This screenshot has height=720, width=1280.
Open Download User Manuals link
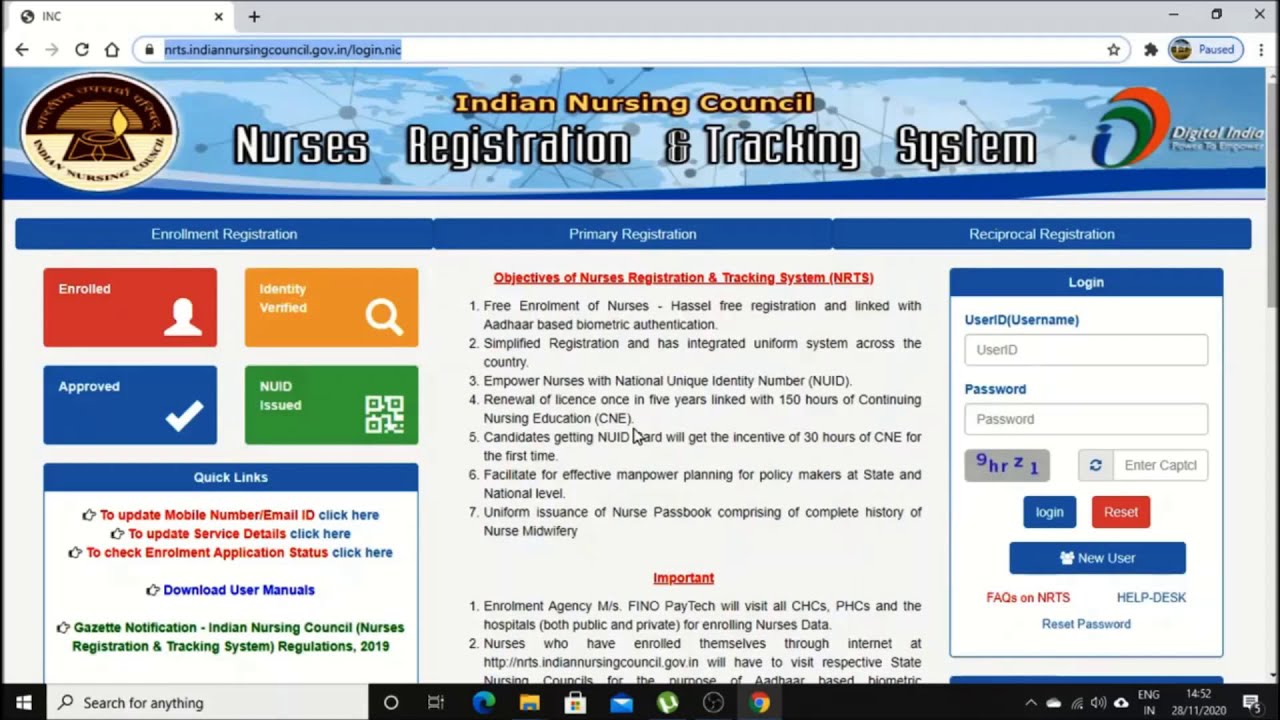[x=239, y=590]
